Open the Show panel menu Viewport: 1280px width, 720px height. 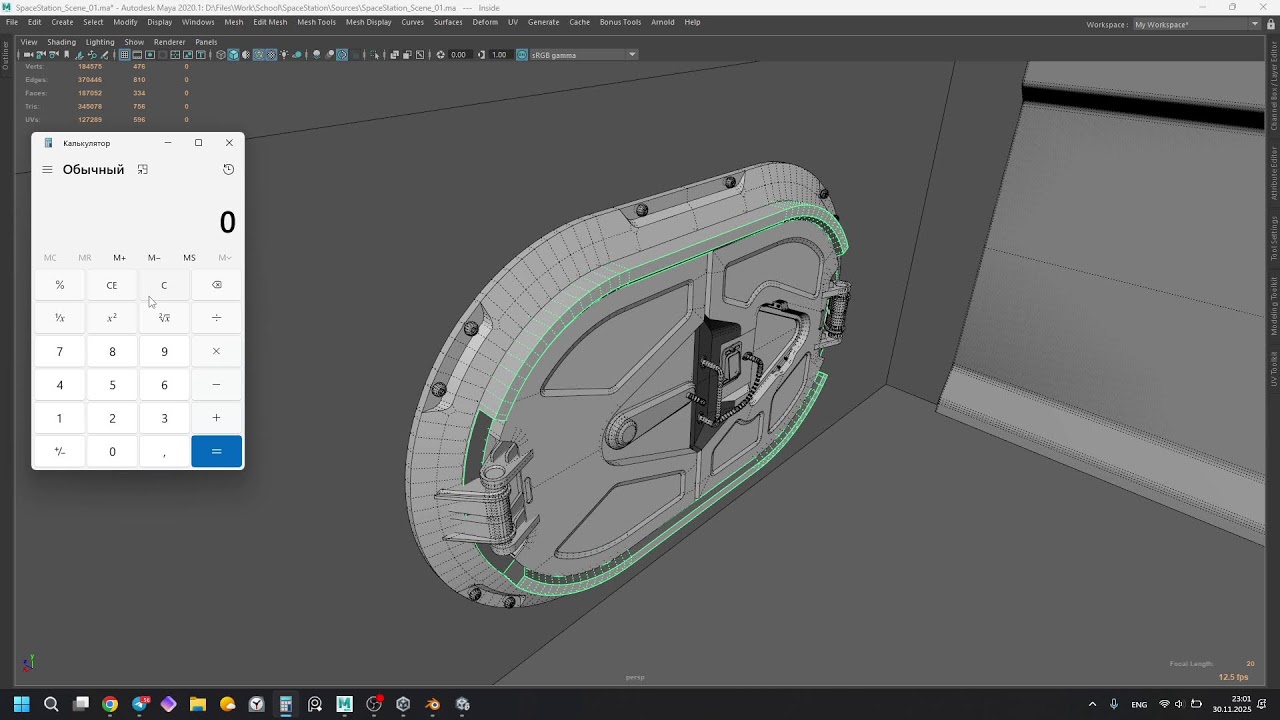point(134,42)
